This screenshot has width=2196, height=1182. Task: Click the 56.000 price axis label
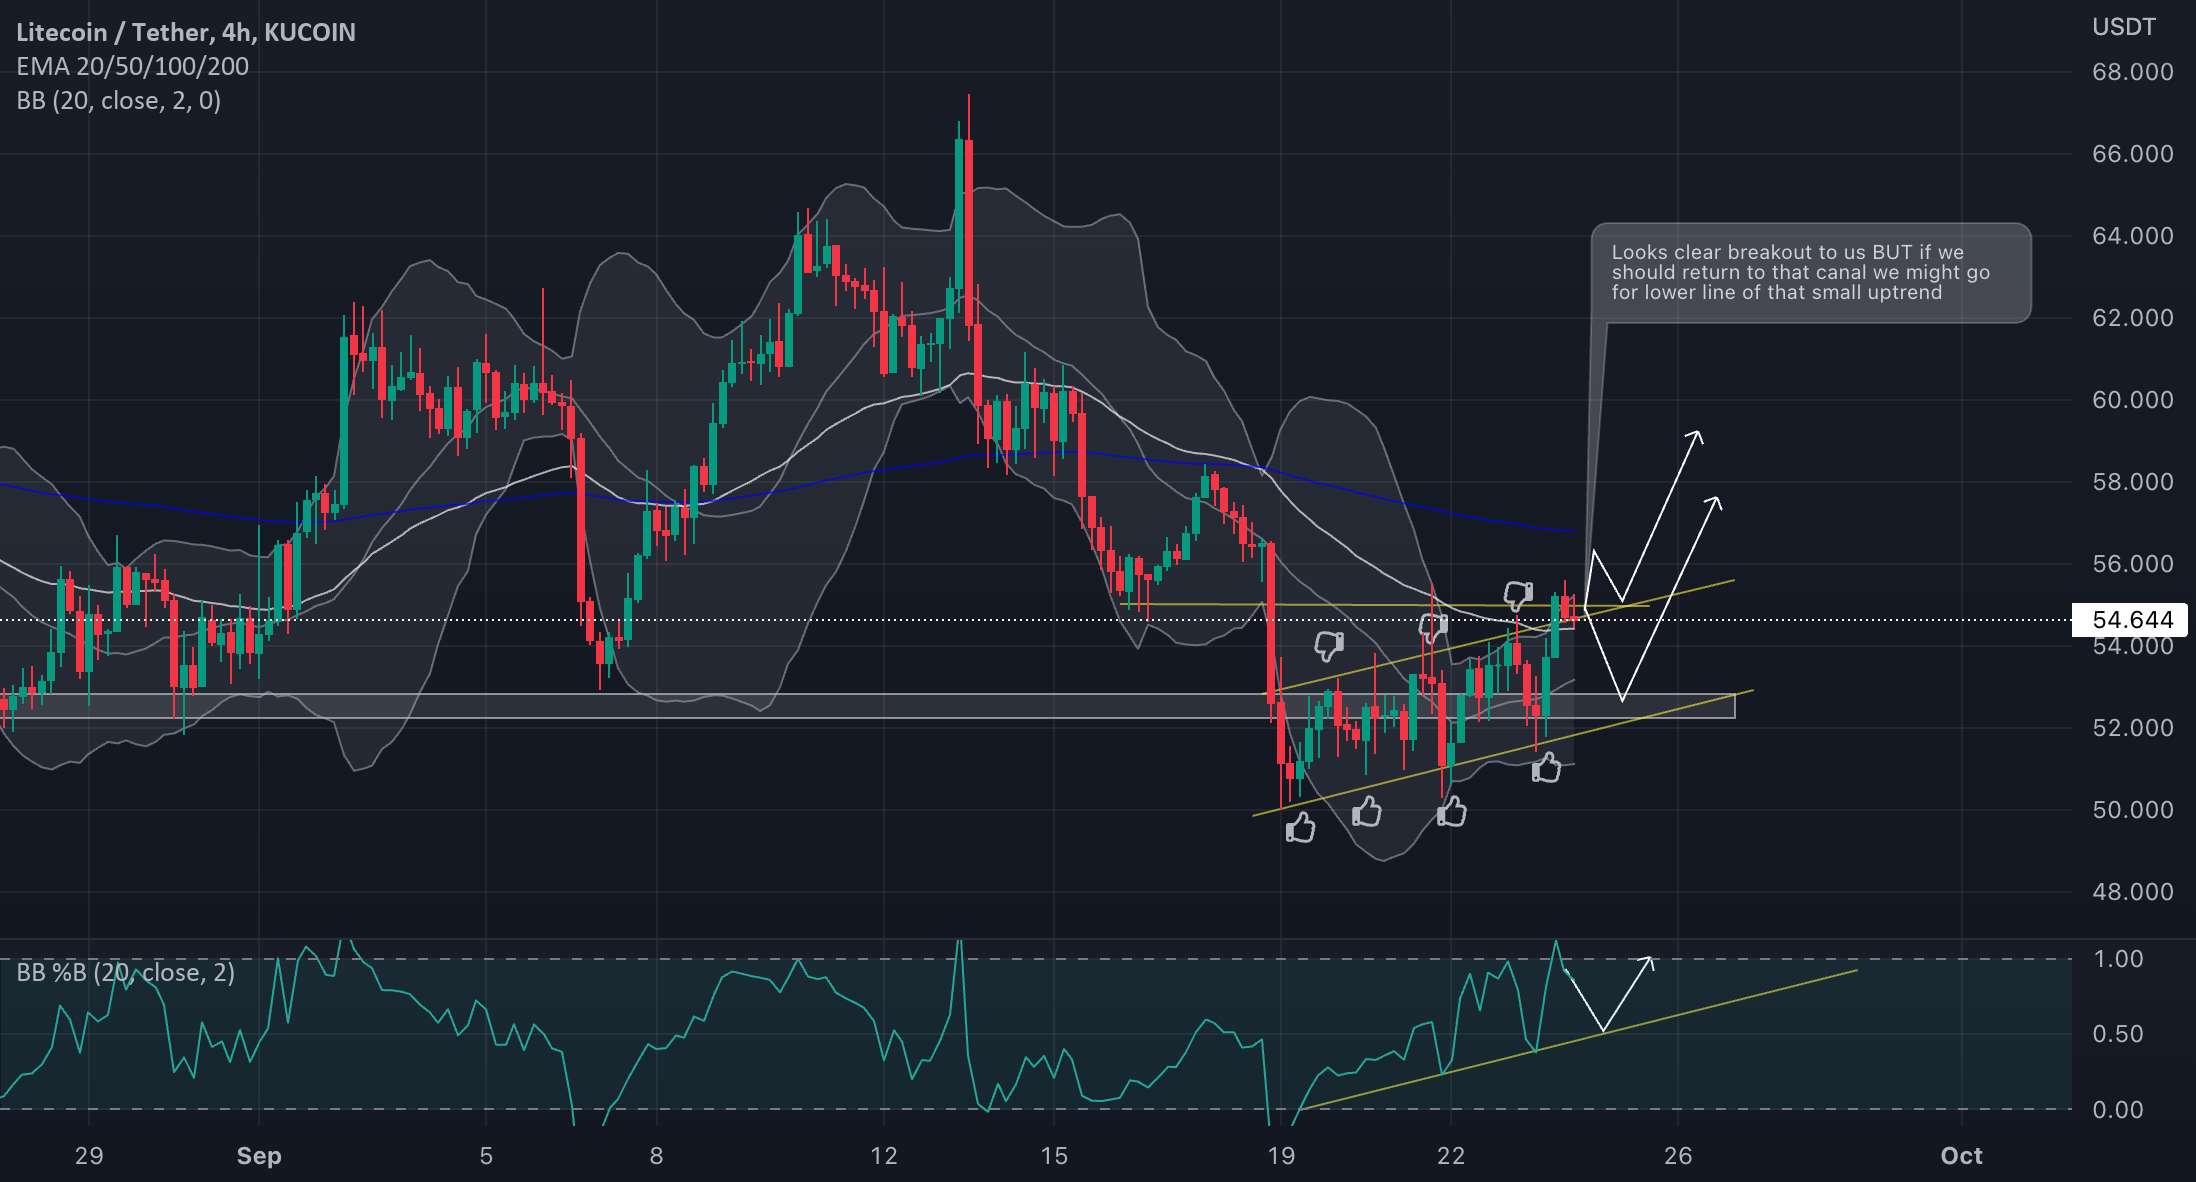2132,564
